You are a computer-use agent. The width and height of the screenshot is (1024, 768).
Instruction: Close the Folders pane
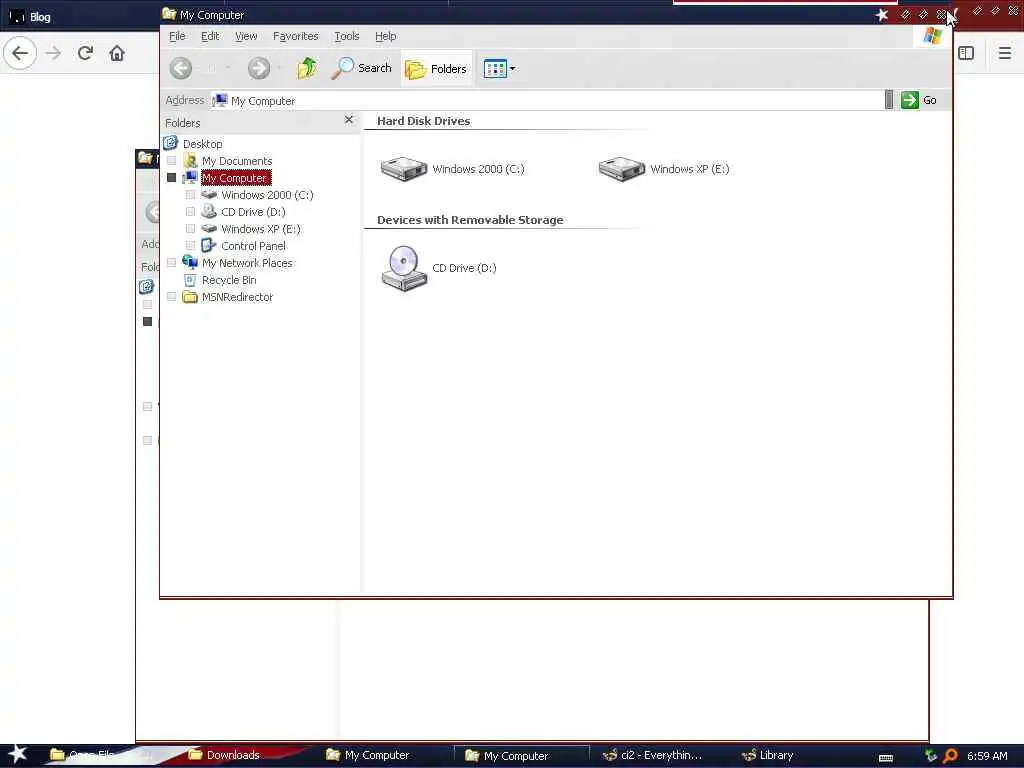tap(349, 120)
